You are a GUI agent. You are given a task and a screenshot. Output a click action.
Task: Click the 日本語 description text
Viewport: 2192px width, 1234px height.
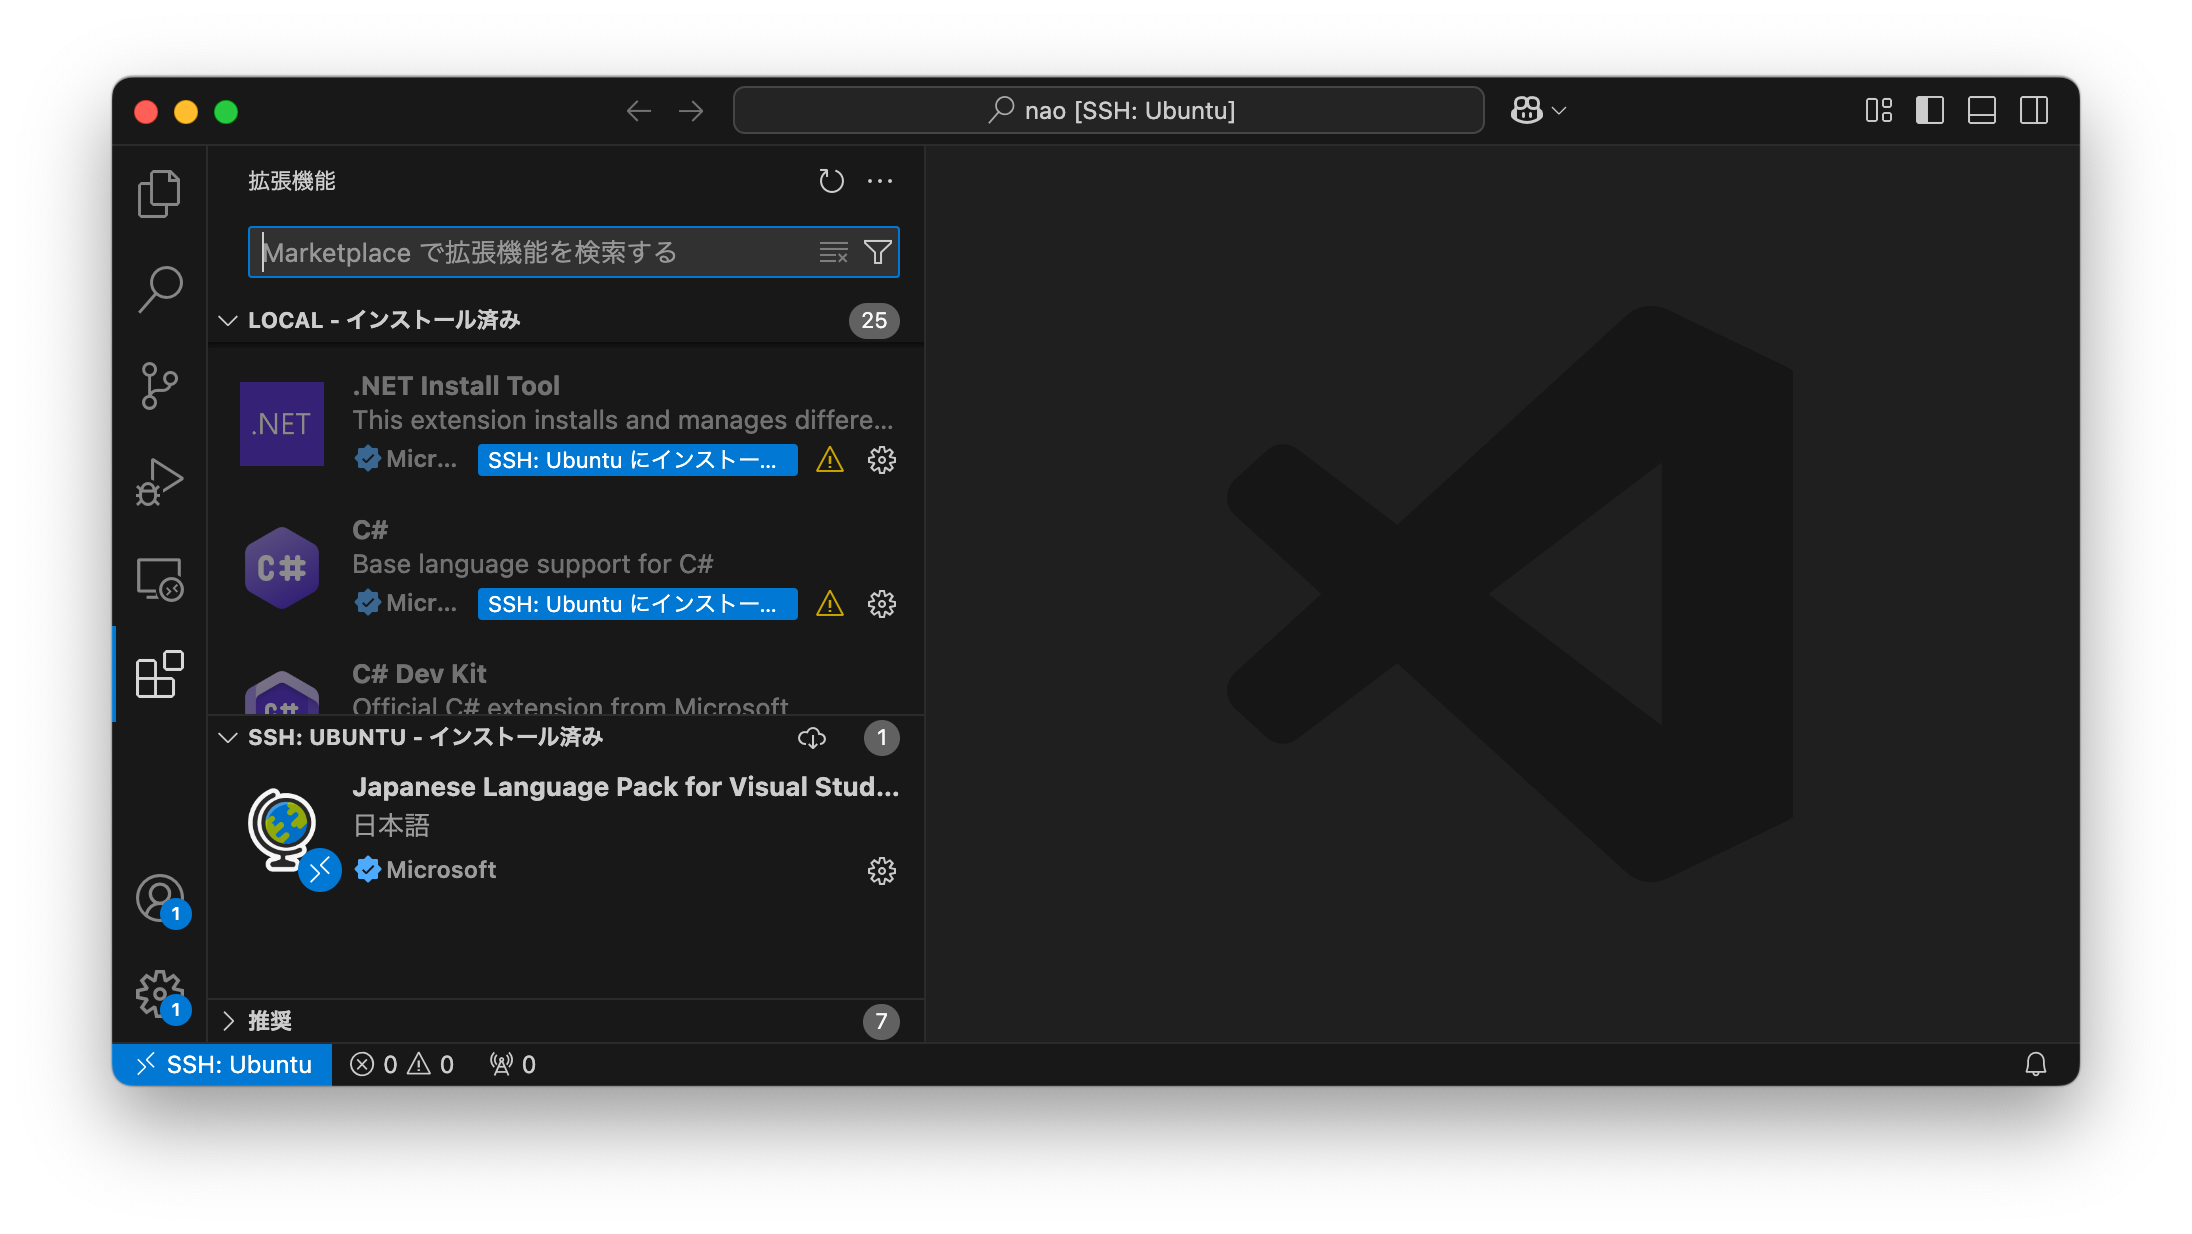pyautogui.click(x=391, y=826)
